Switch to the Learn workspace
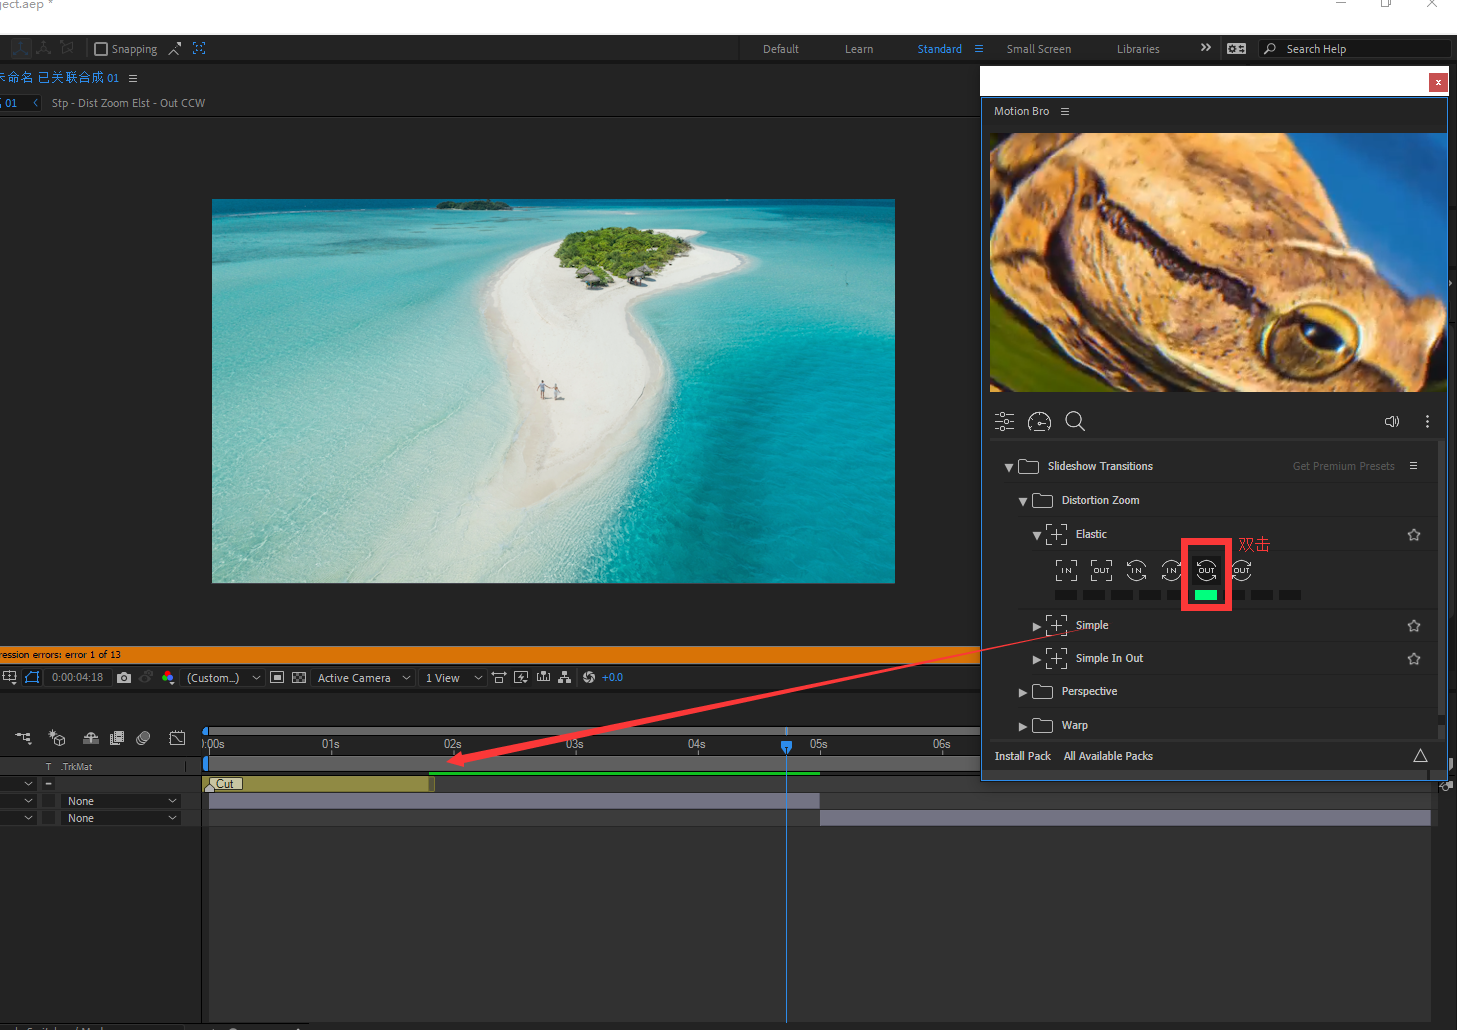Viewport: 1457px width, 1030px height. (858, 49)
